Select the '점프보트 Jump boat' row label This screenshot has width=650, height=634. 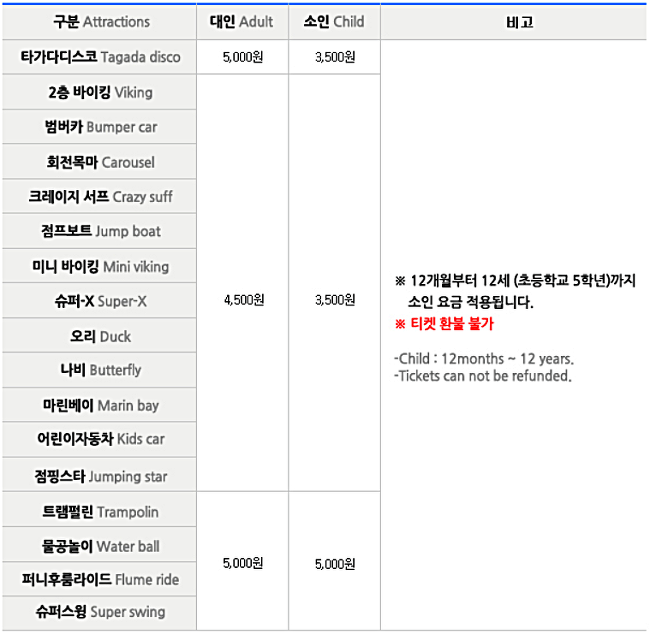pyautogui.click(x=101, y=231)
